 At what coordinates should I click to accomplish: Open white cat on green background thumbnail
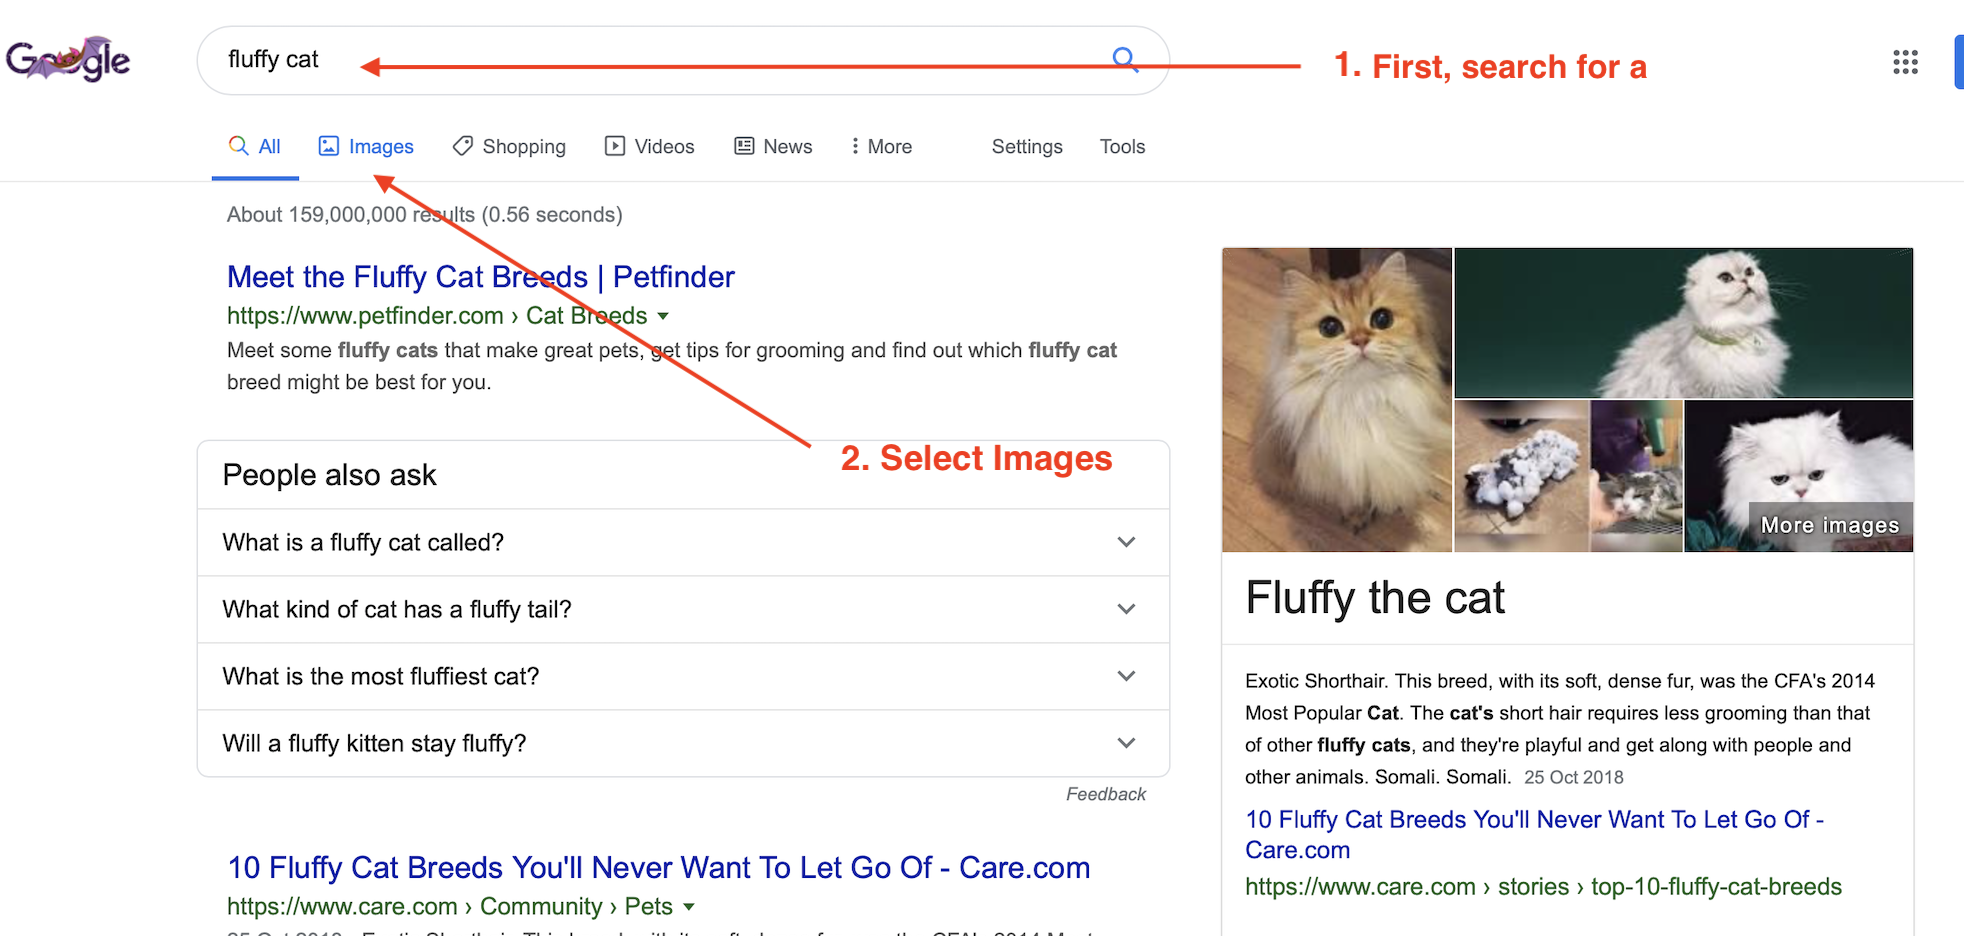(x=1683, y=323)
